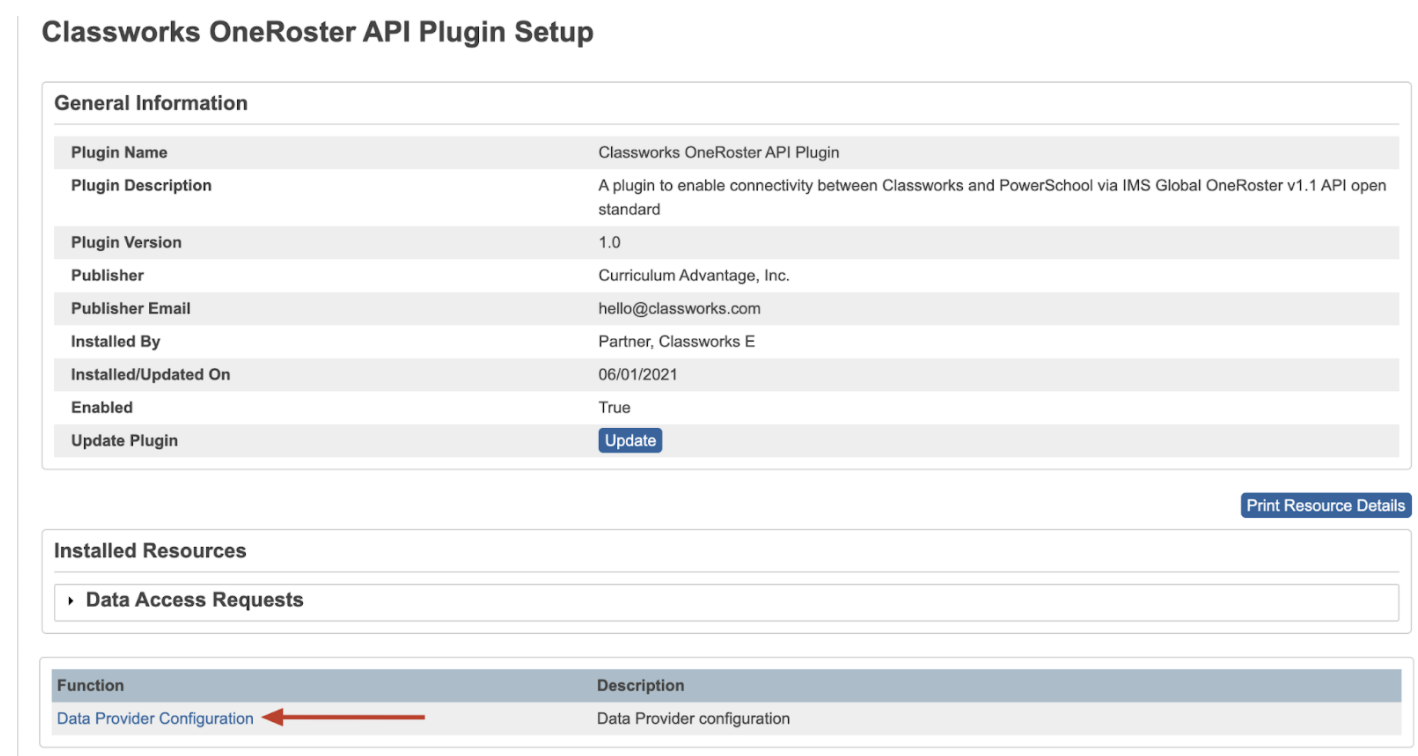The height and width of the screenshot is (756, 1418).
Task: Click the 'Installed By' label
Action: coord(115,341)
